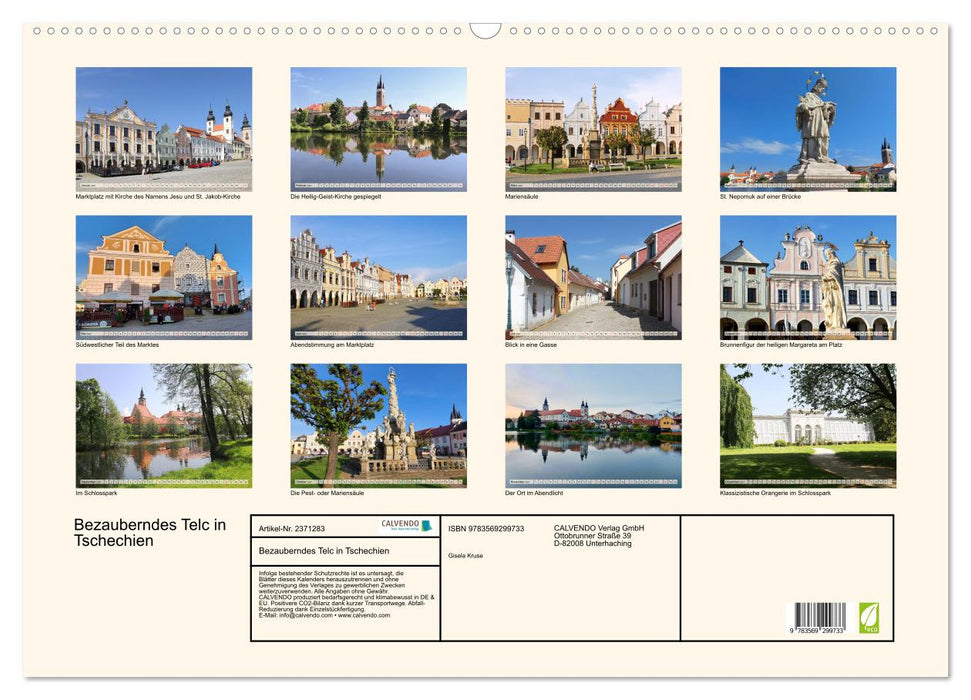Image resolution: width=971 pixels, height=700 pixels.
Task: Click the info@calvendo.com email line
Action: click(x=324, y=615)
